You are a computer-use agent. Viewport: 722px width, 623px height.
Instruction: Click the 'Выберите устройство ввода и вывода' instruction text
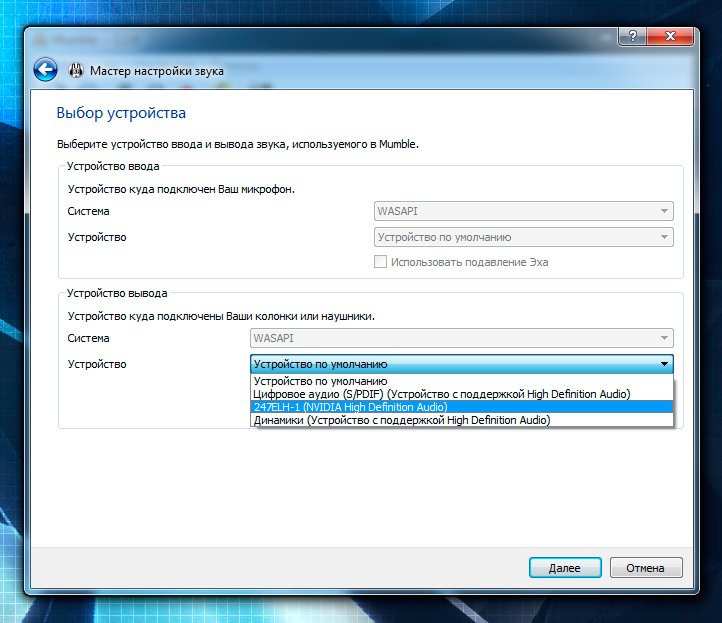point(238,144)
